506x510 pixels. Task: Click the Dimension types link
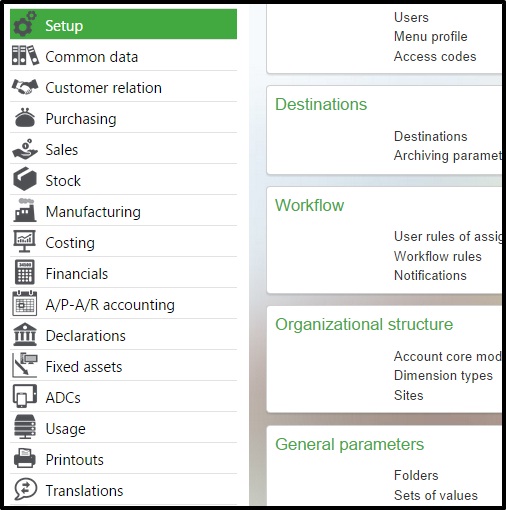443,376
